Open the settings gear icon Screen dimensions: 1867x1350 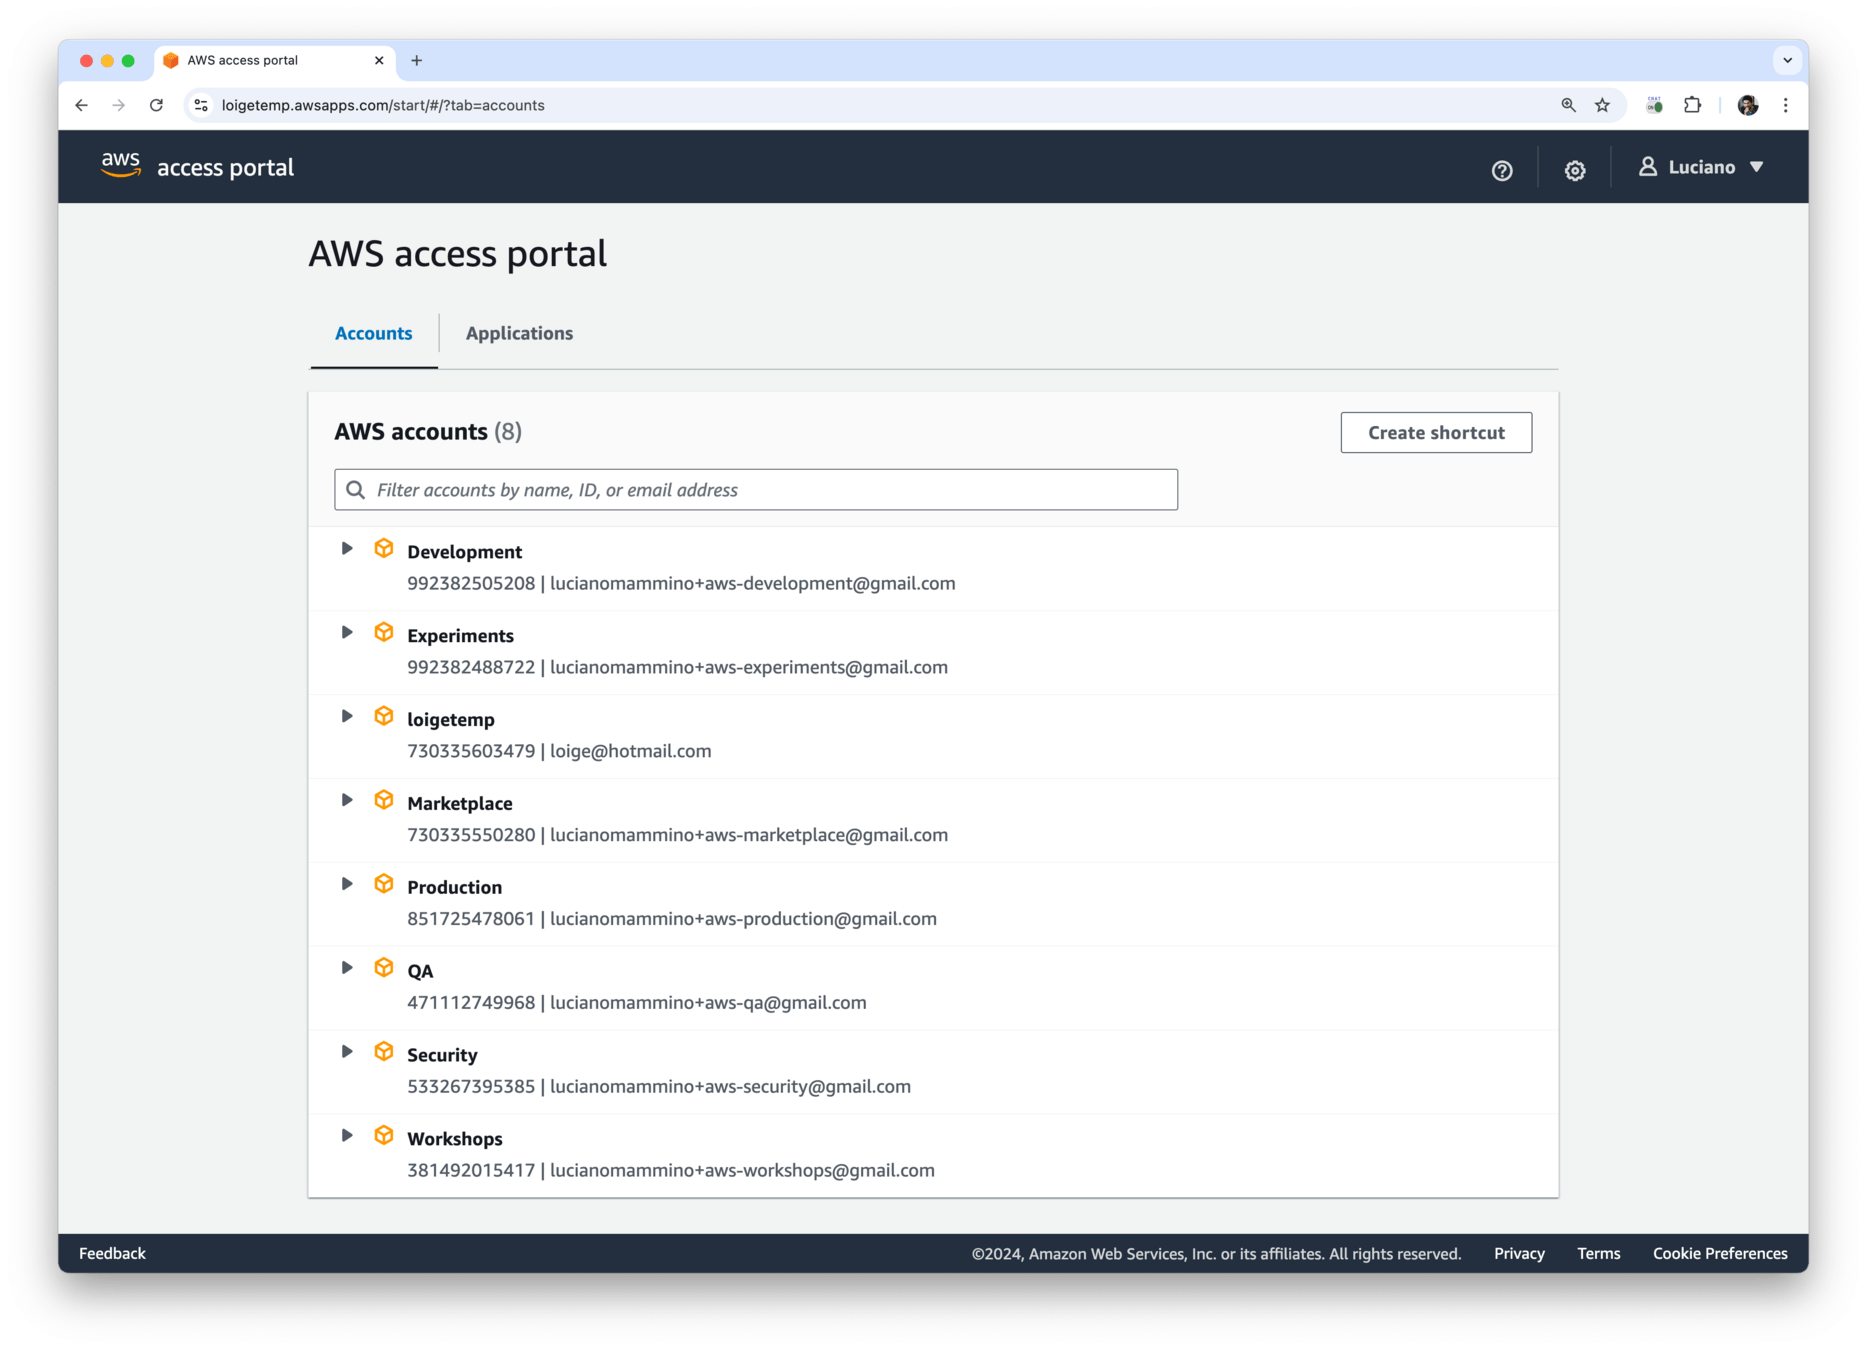tap(1575, 170)
